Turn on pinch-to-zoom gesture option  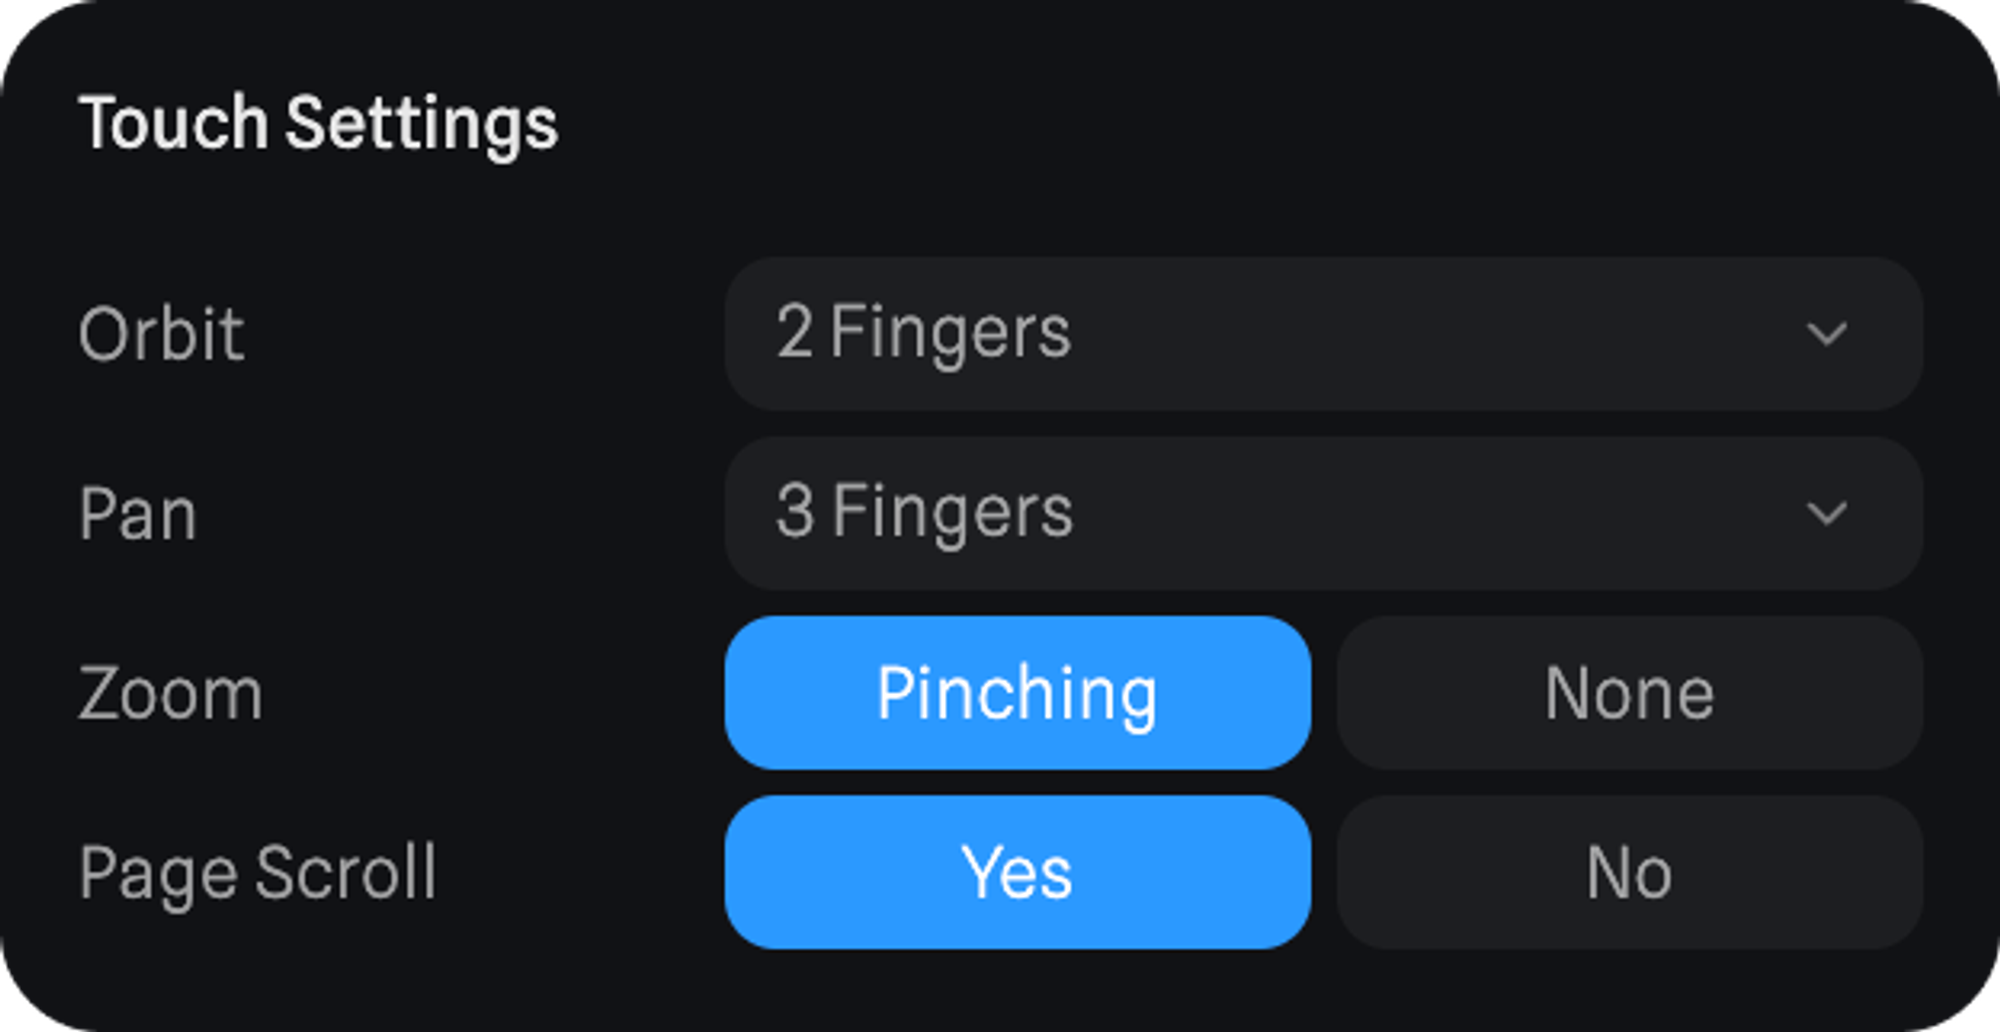[x=1017, y=693]
